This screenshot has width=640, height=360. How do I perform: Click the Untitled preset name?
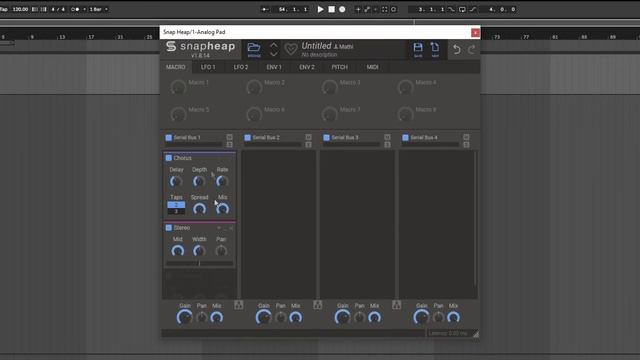316,46
